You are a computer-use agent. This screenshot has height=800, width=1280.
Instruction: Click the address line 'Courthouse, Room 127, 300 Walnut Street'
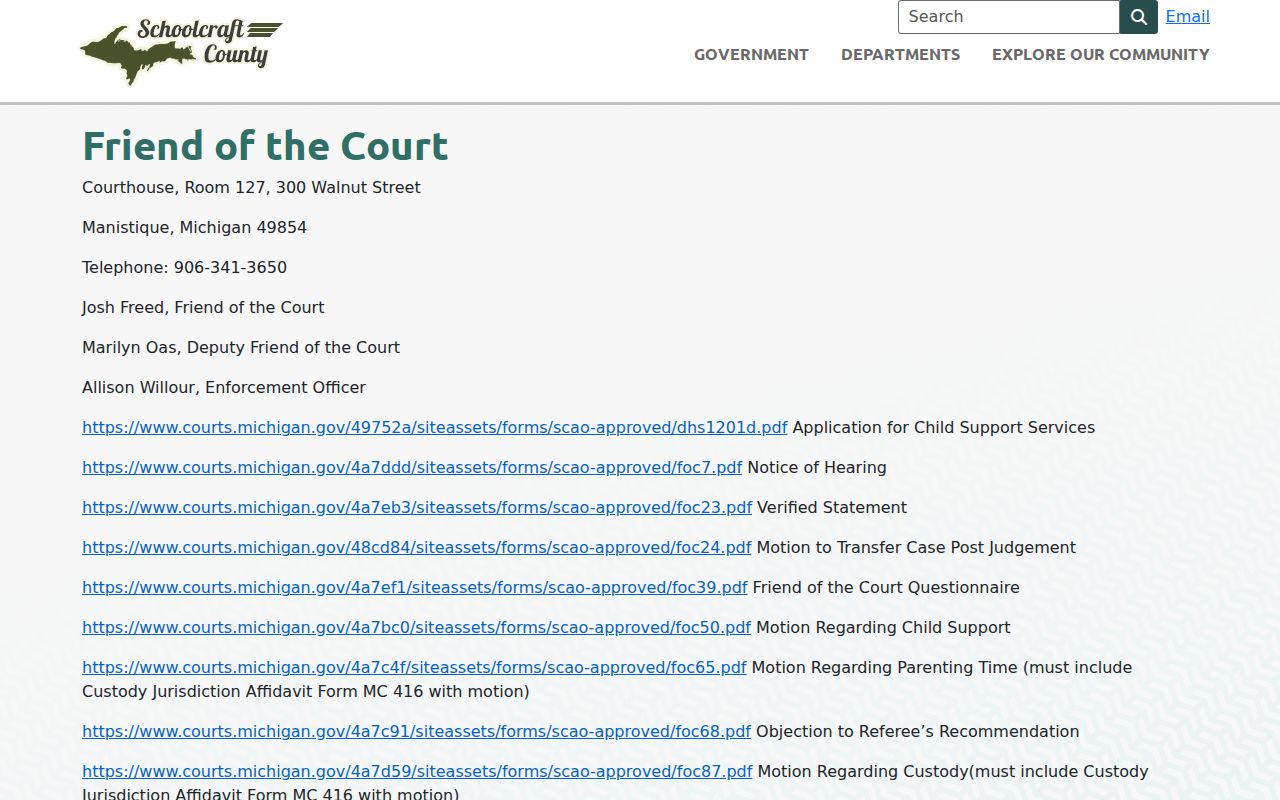pos(251,187)
